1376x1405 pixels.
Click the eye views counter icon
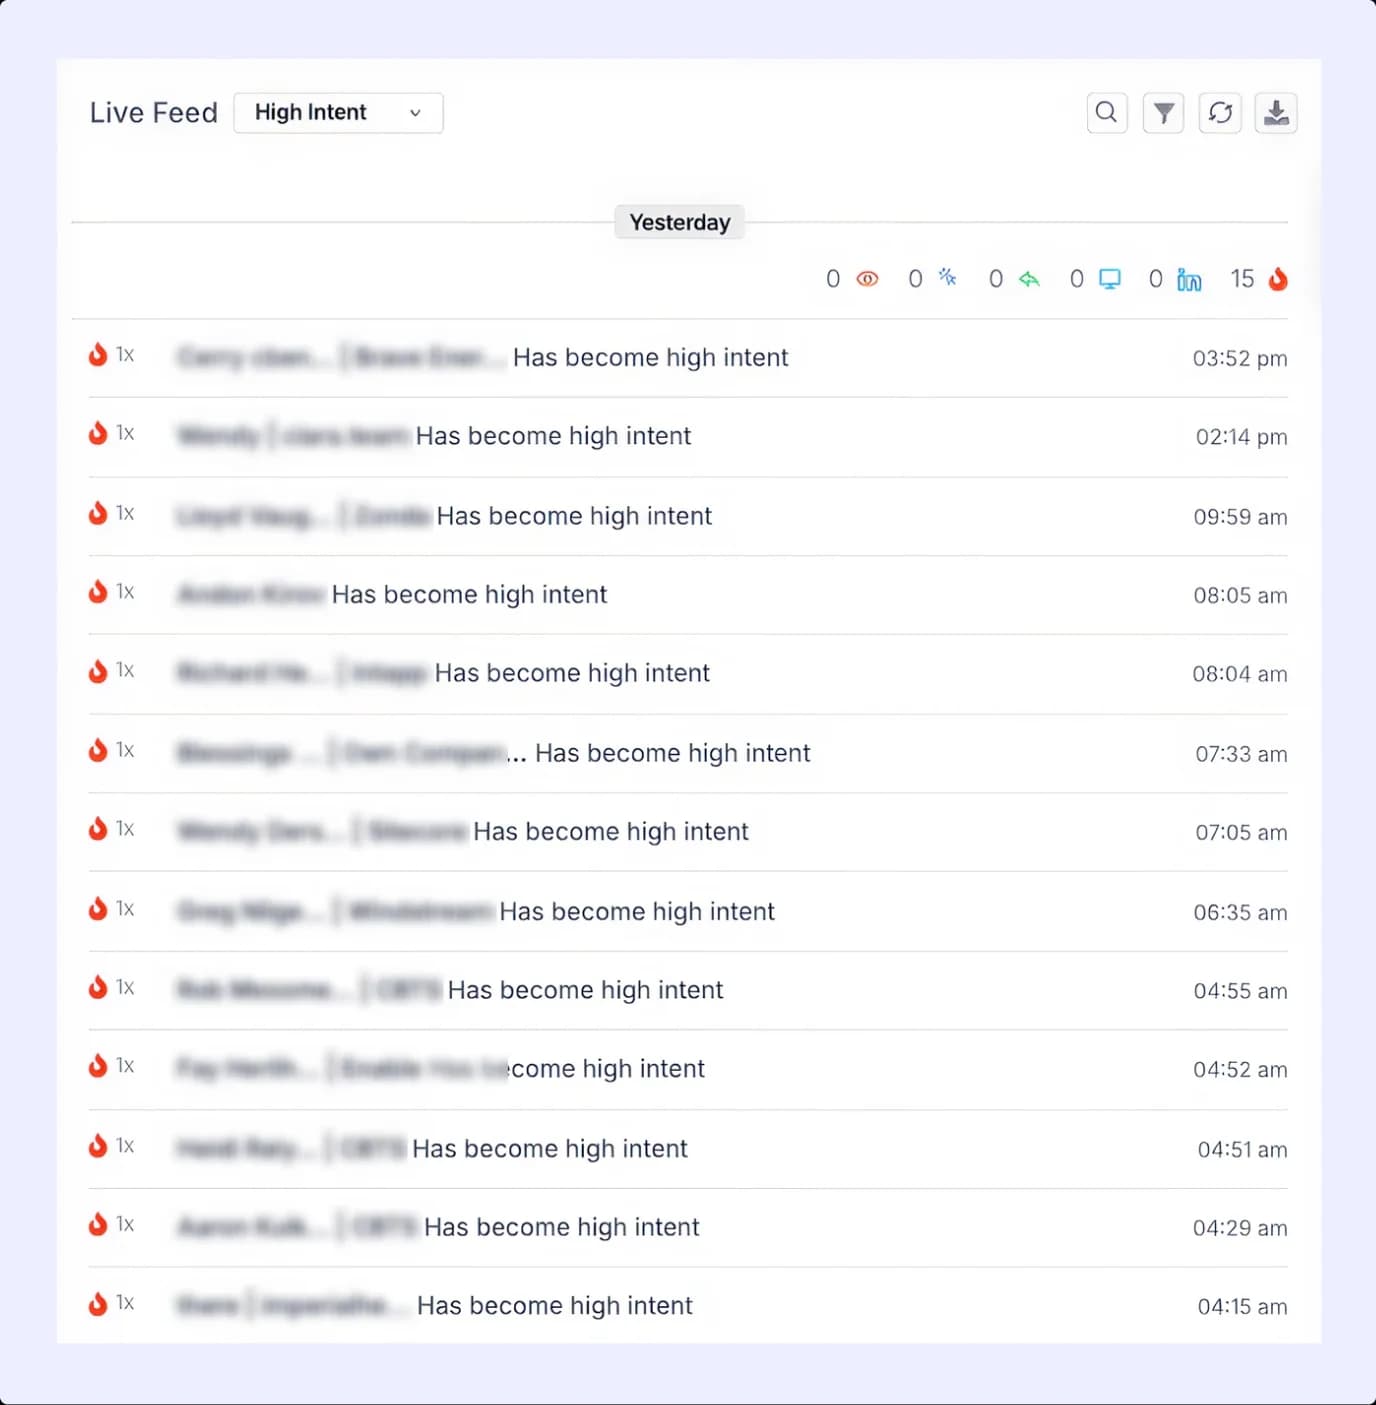tap(867, 279)
